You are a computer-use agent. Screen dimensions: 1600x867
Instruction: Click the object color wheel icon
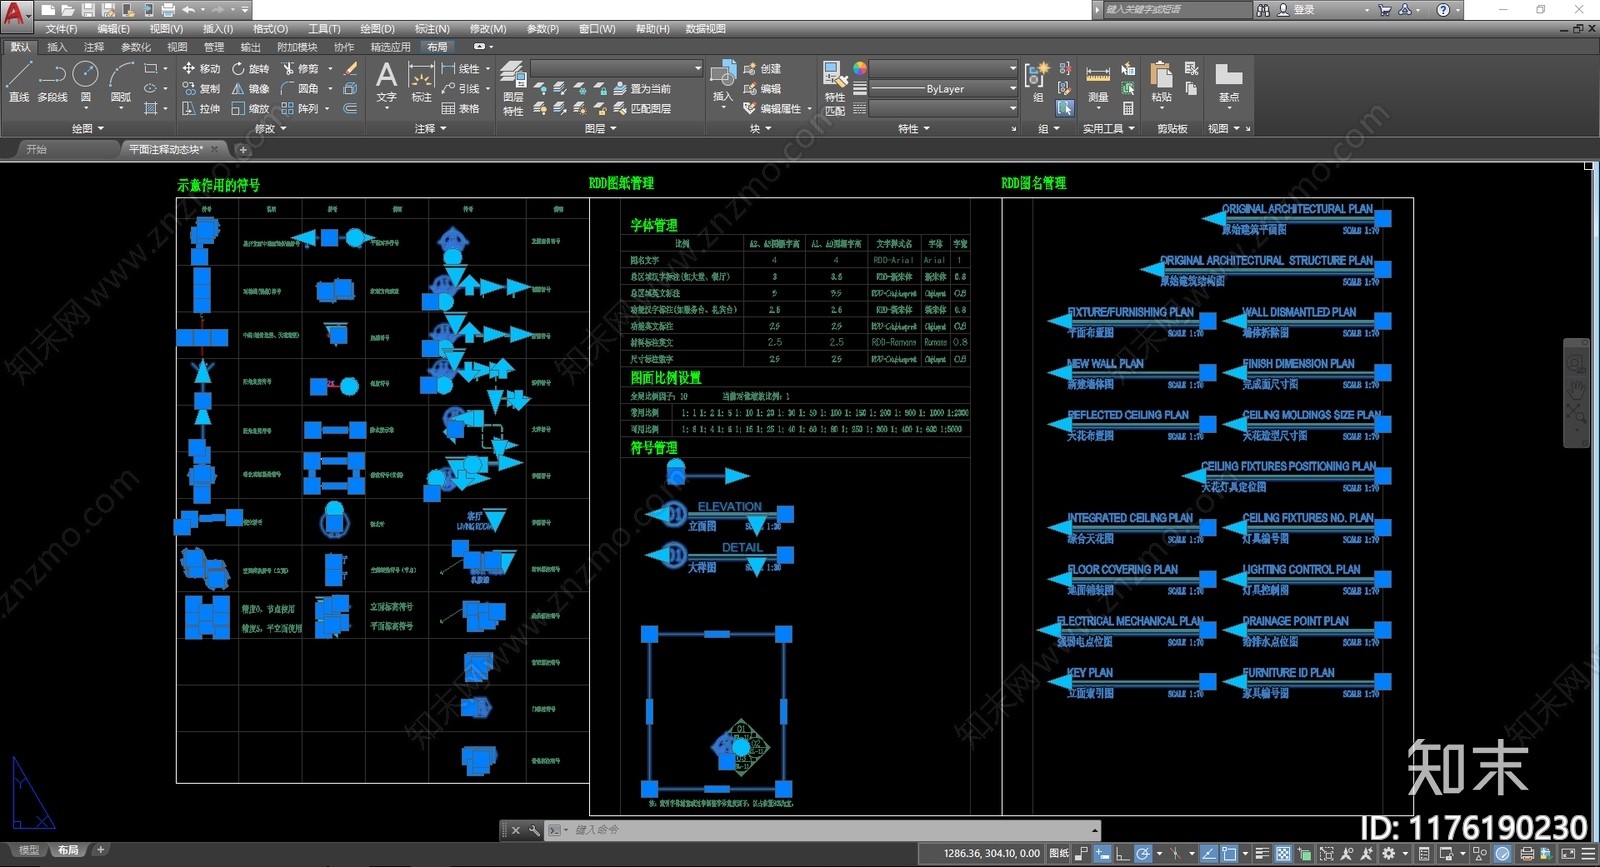click(x=859, y=69)
